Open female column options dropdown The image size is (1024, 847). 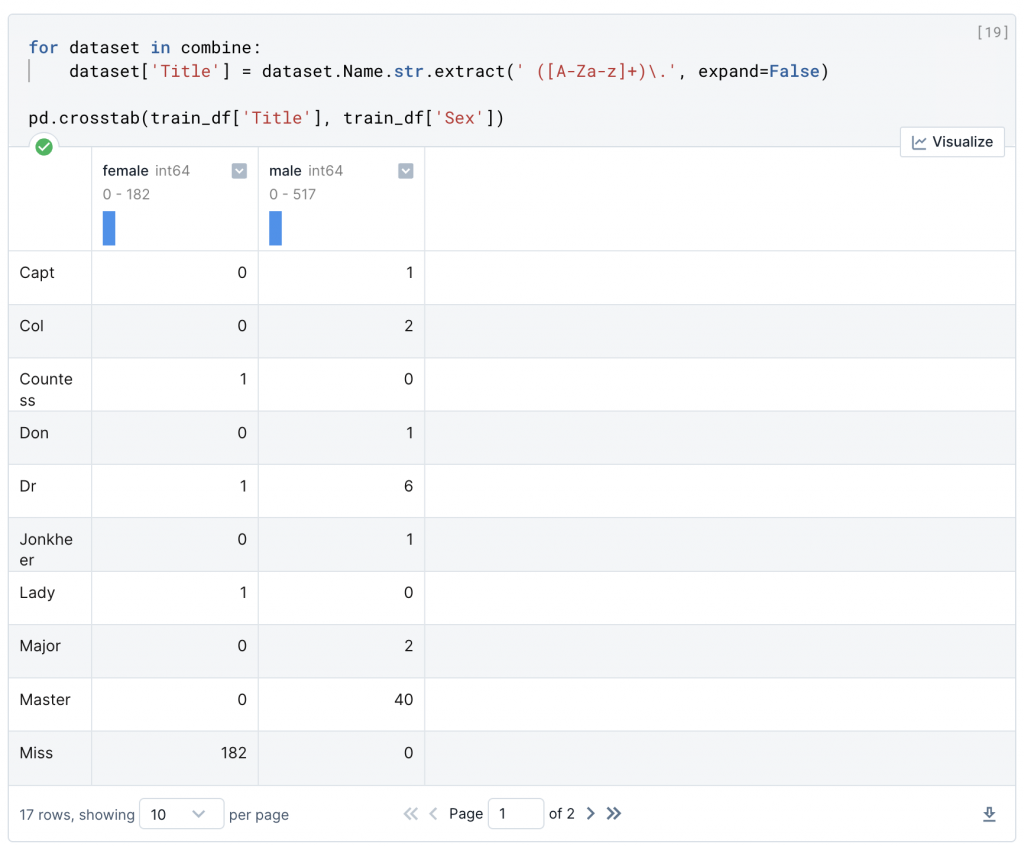coord(239,171)
